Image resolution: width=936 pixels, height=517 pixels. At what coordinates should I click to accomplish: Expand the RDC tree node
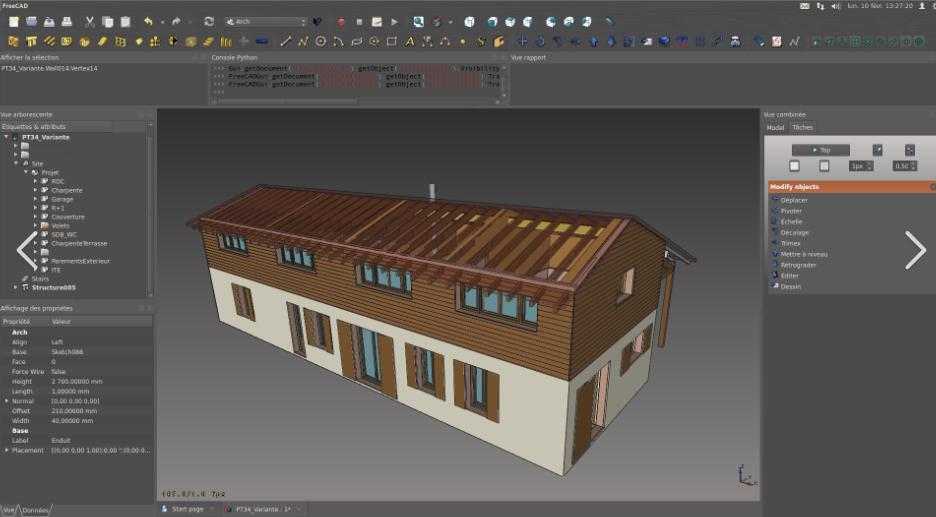[35, 181]
